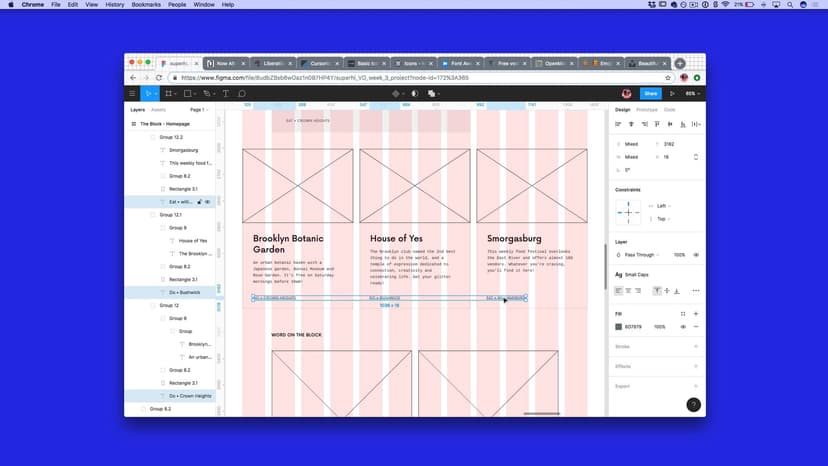Image resolution: width=828 pixels, height=466 pixels.
Task: Open the text type details ellipsis
Action: 696,291
